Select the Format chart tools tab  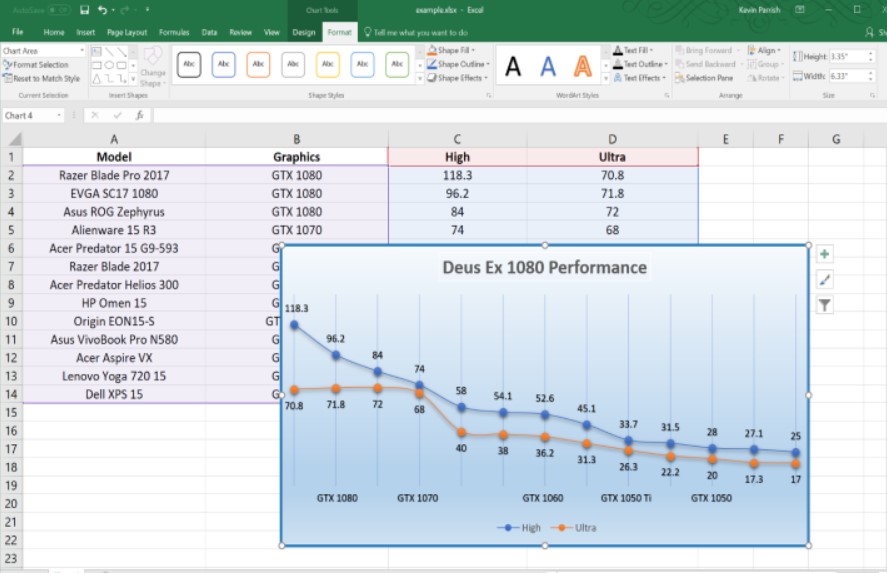[339, 32]
